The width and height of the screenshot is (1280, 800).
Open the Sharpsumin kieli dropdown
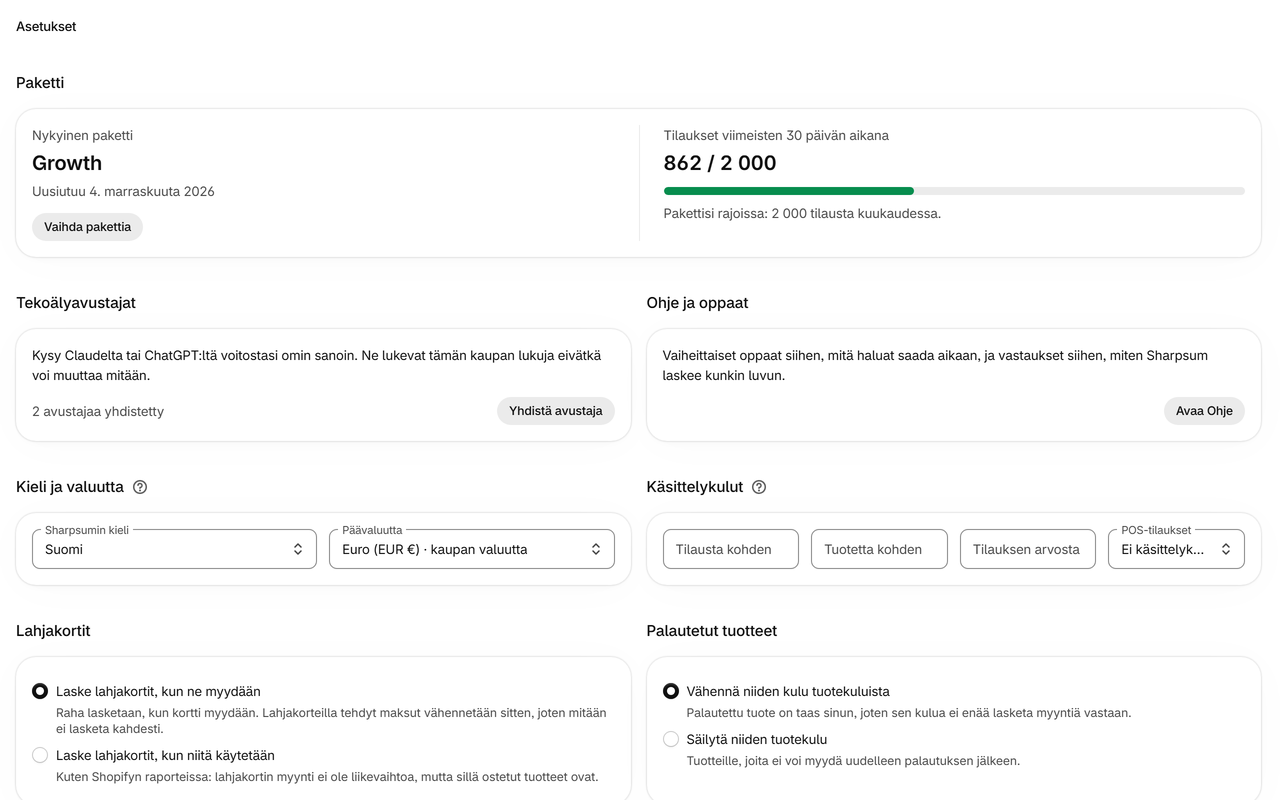point(174,549)
